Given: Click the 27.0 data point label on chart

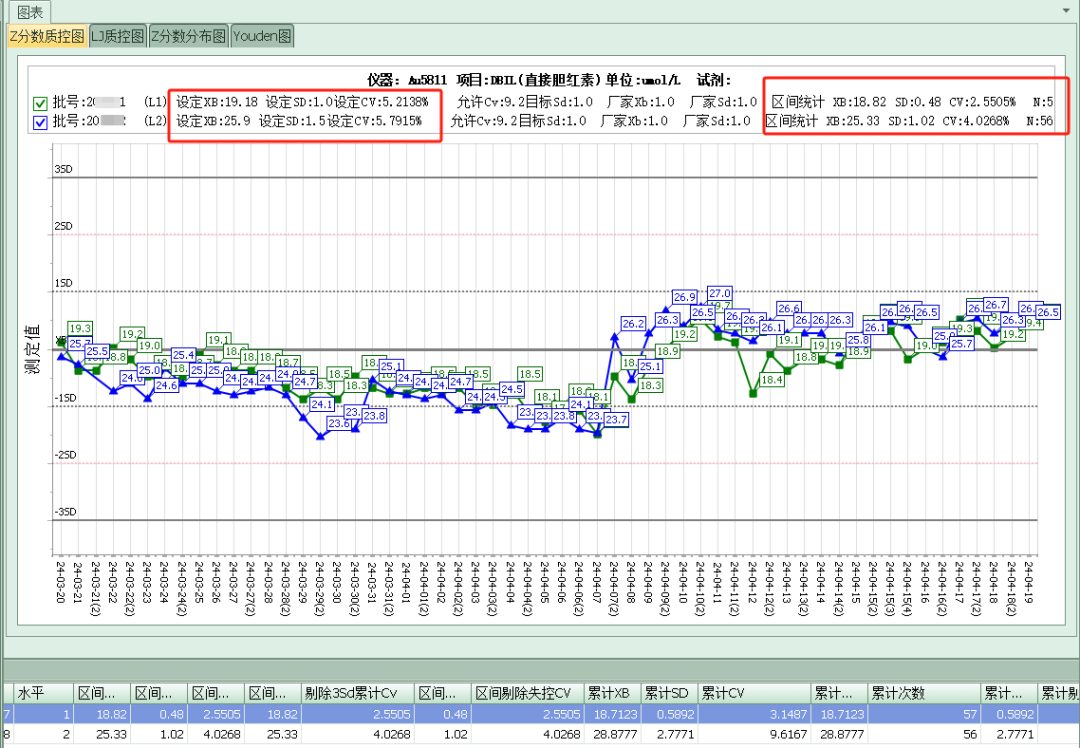Looking at the screenshot, I should [720, 293].
